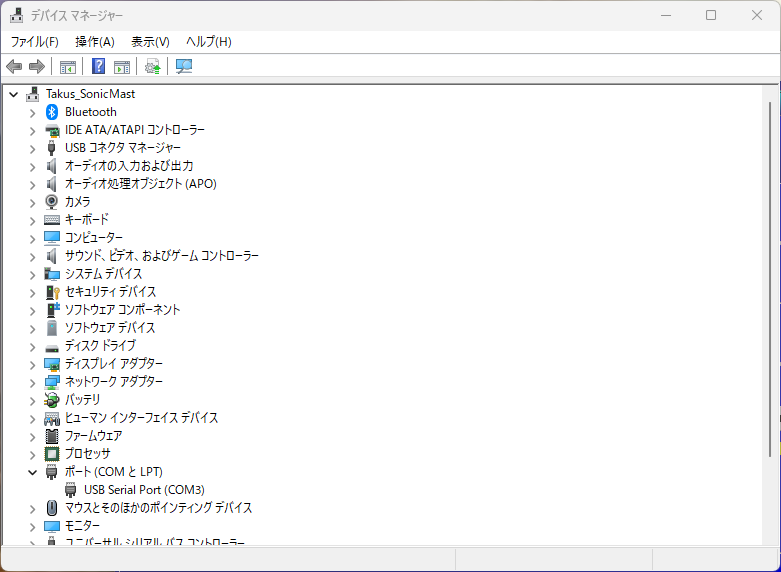Open the ヘルプ(H) menu
The width and height of the screenshot is (781, 572).
coord(208,41)
